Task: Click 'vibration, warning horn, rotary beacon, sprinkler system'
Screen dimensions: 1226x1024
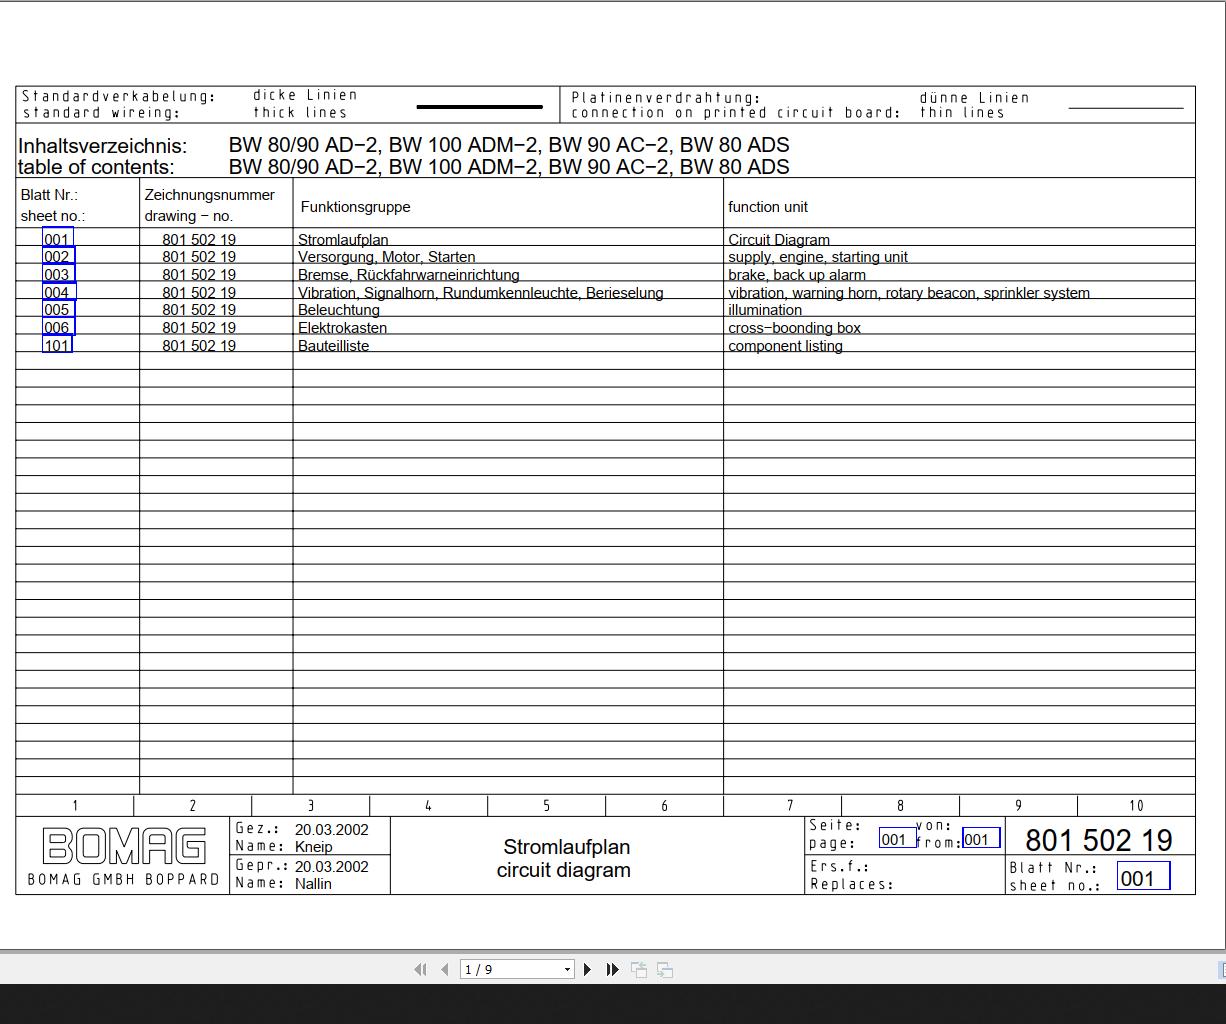Action: (x=909, y=293)
